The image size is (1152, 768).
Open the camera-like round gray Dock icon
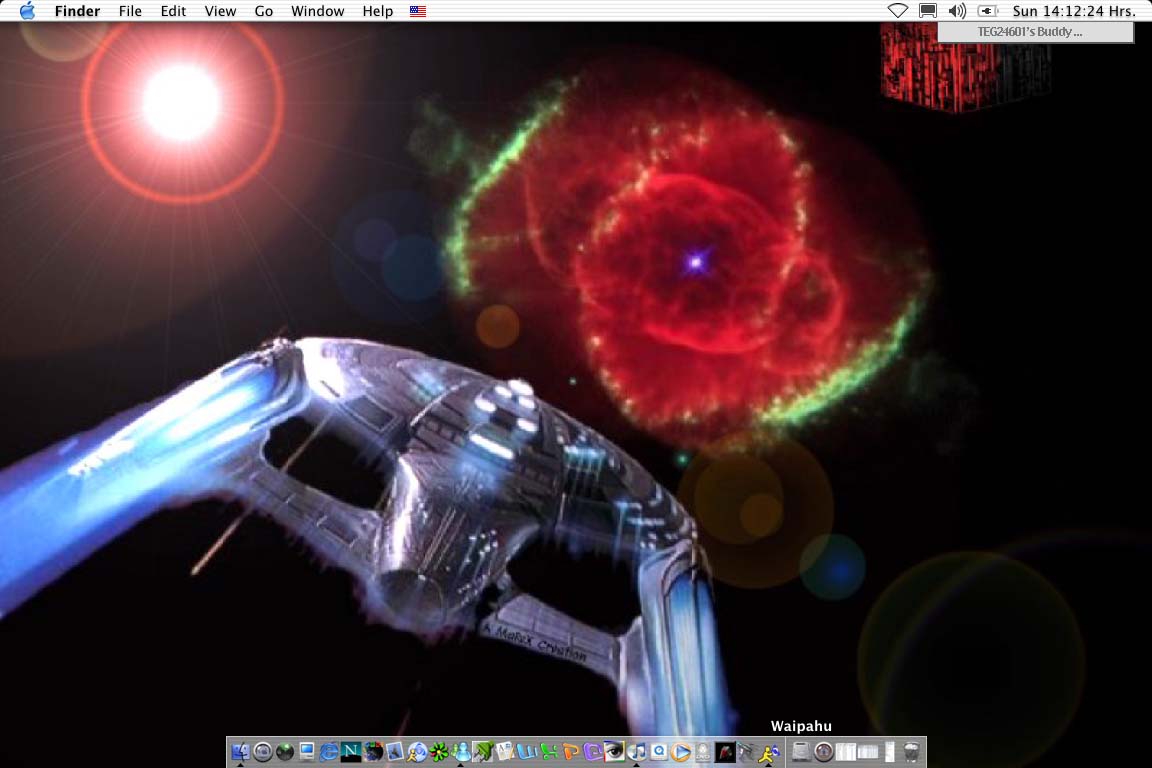coord(262,752)
